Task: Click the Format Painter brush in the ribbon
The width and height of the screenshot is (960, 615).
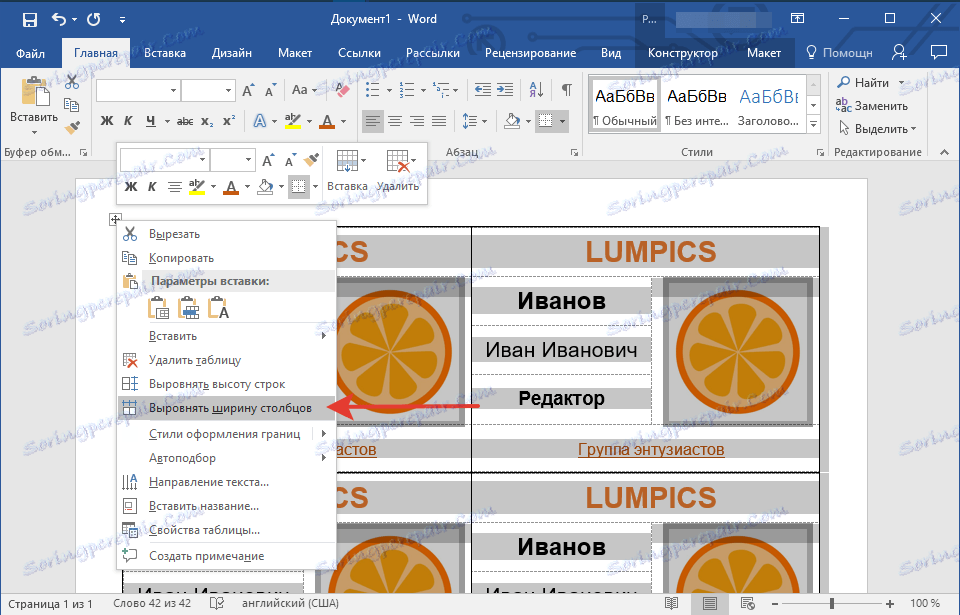Action: click(x=71, y=128)
